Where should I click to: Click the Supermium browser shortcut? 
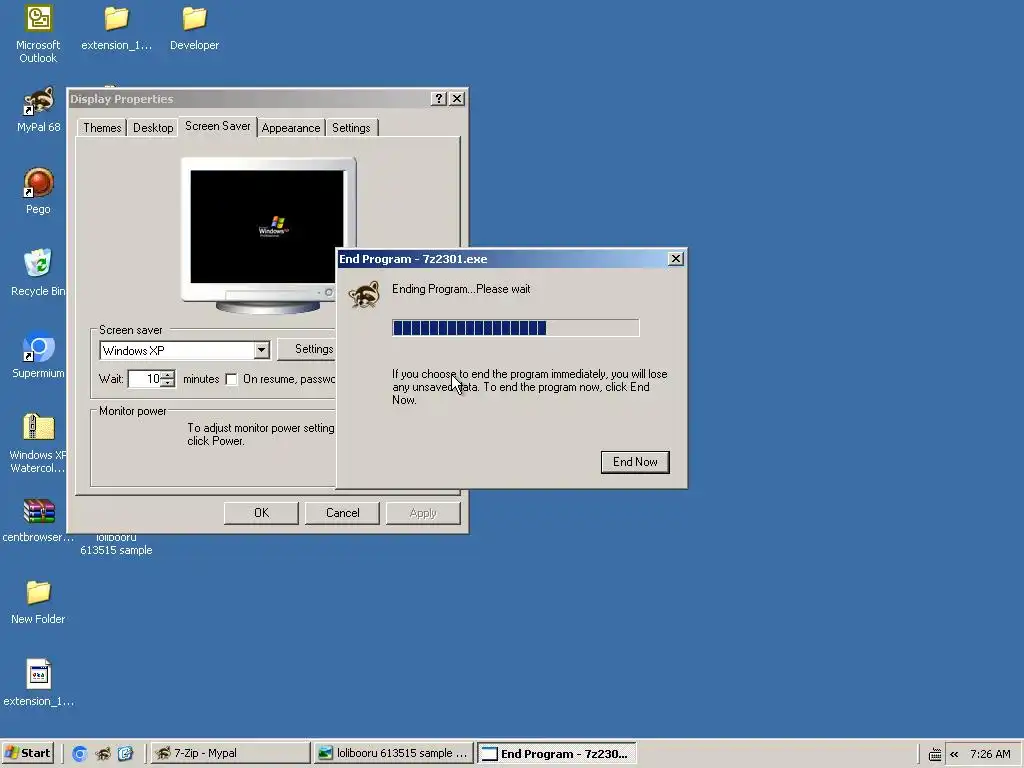pyautogui.click(x=38, y=356)
